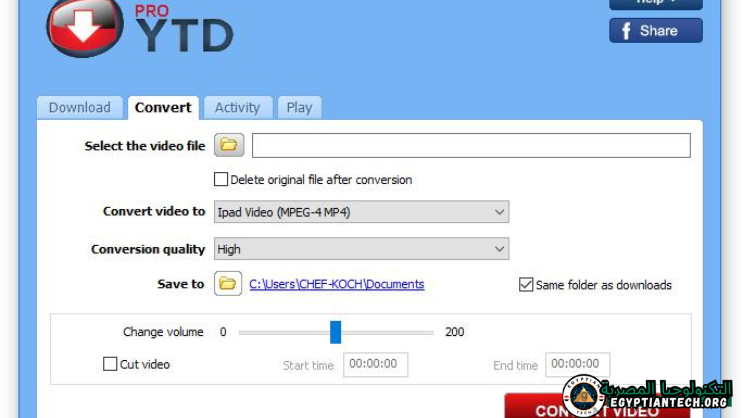This screenshot has height=418, width=743.
Task: Open the Activity tab
Action: [237, 108]
